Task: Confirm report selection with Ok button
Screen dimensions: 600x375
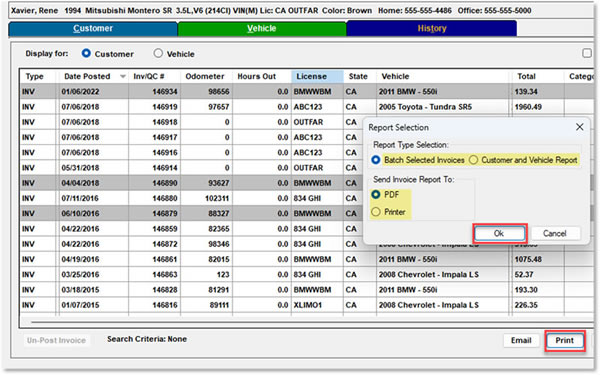Action: (499, 233)
